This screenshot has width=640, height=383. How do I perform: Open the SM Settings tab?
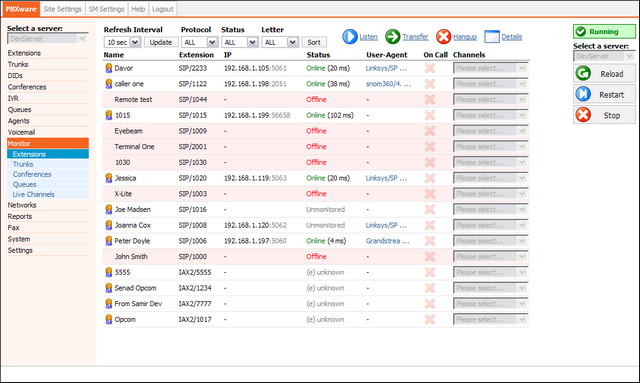click(x=107, y=9)
